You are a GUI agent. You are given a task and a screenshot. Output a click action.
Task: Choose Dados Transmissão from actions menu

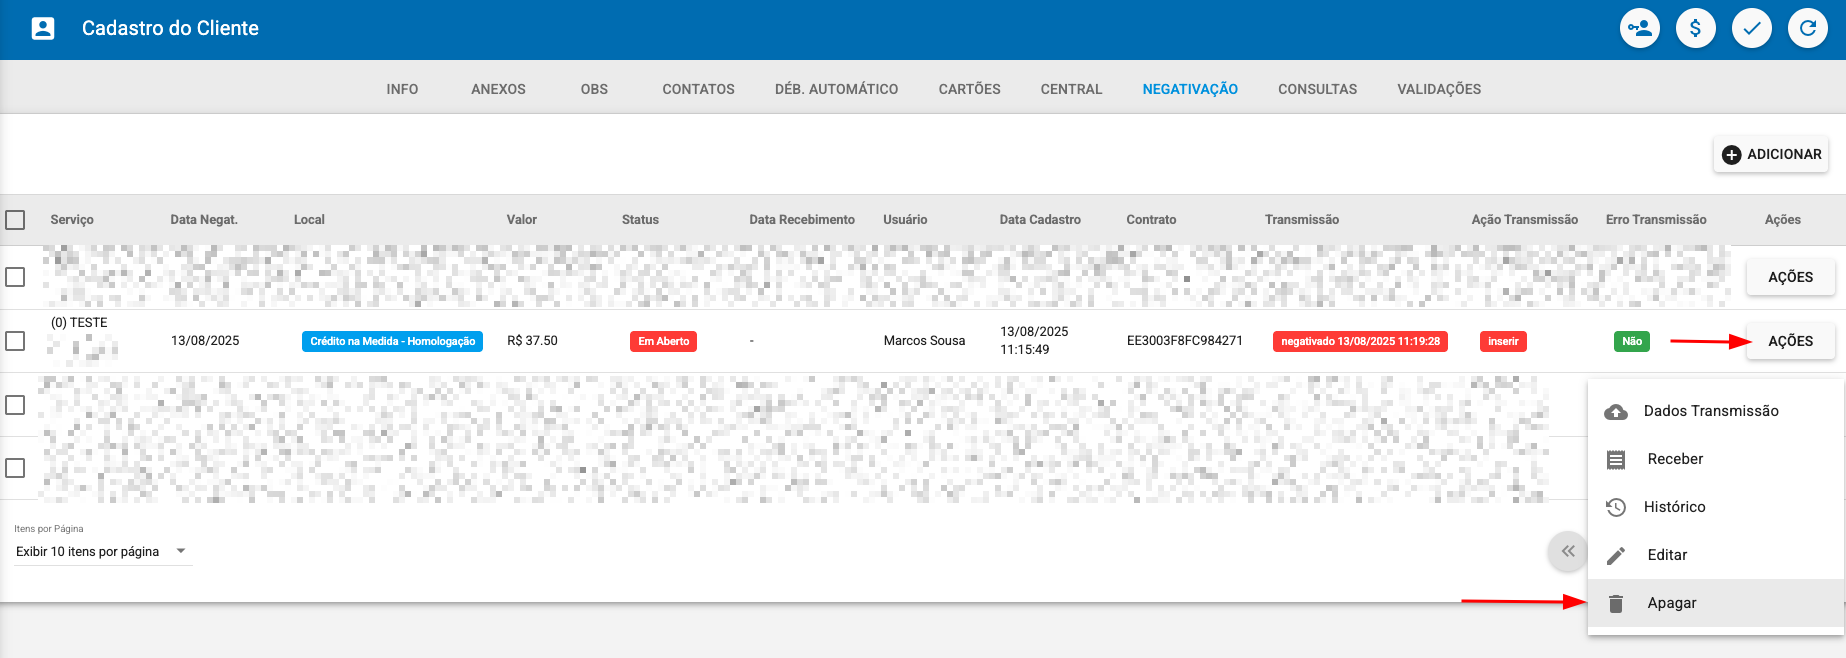(x=1716, y=411)
